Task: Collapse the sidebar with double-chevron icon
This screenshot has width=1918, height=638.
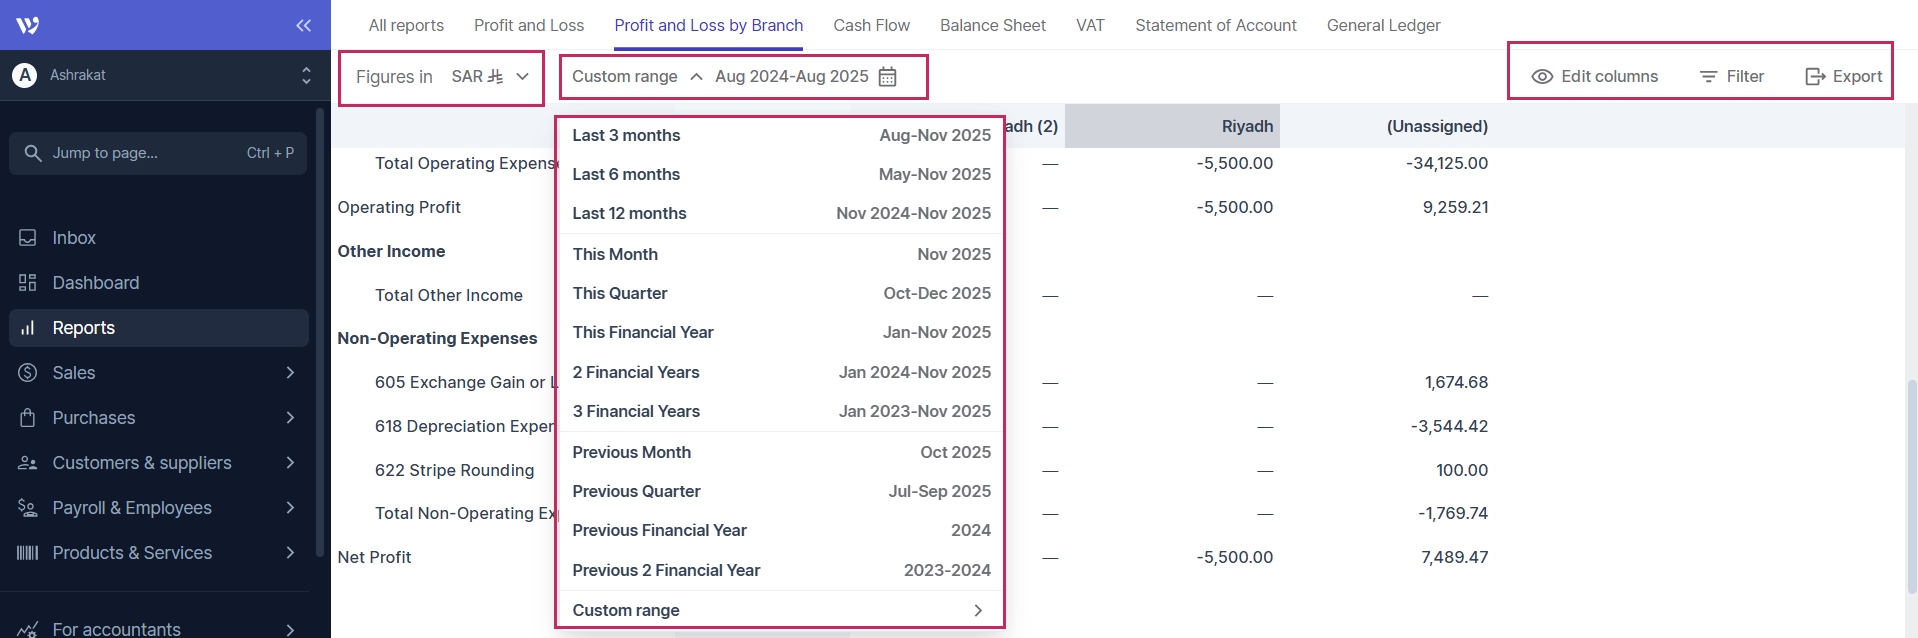Action: coord(303,25)
